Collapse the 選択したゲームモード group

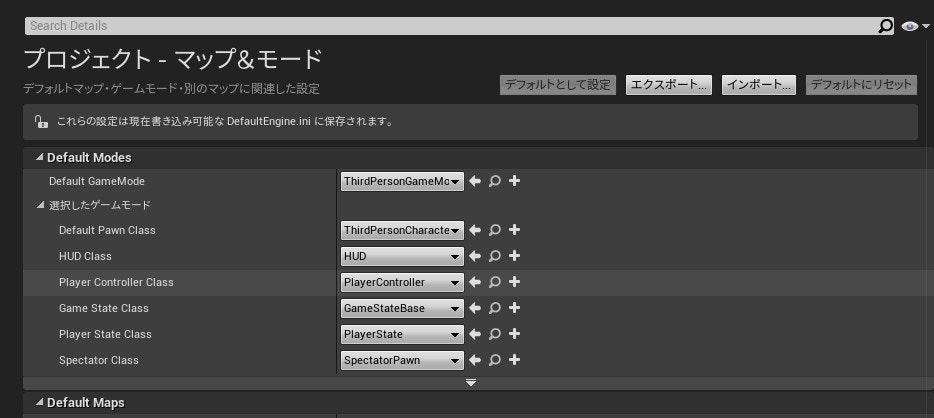tap(40, 205)
